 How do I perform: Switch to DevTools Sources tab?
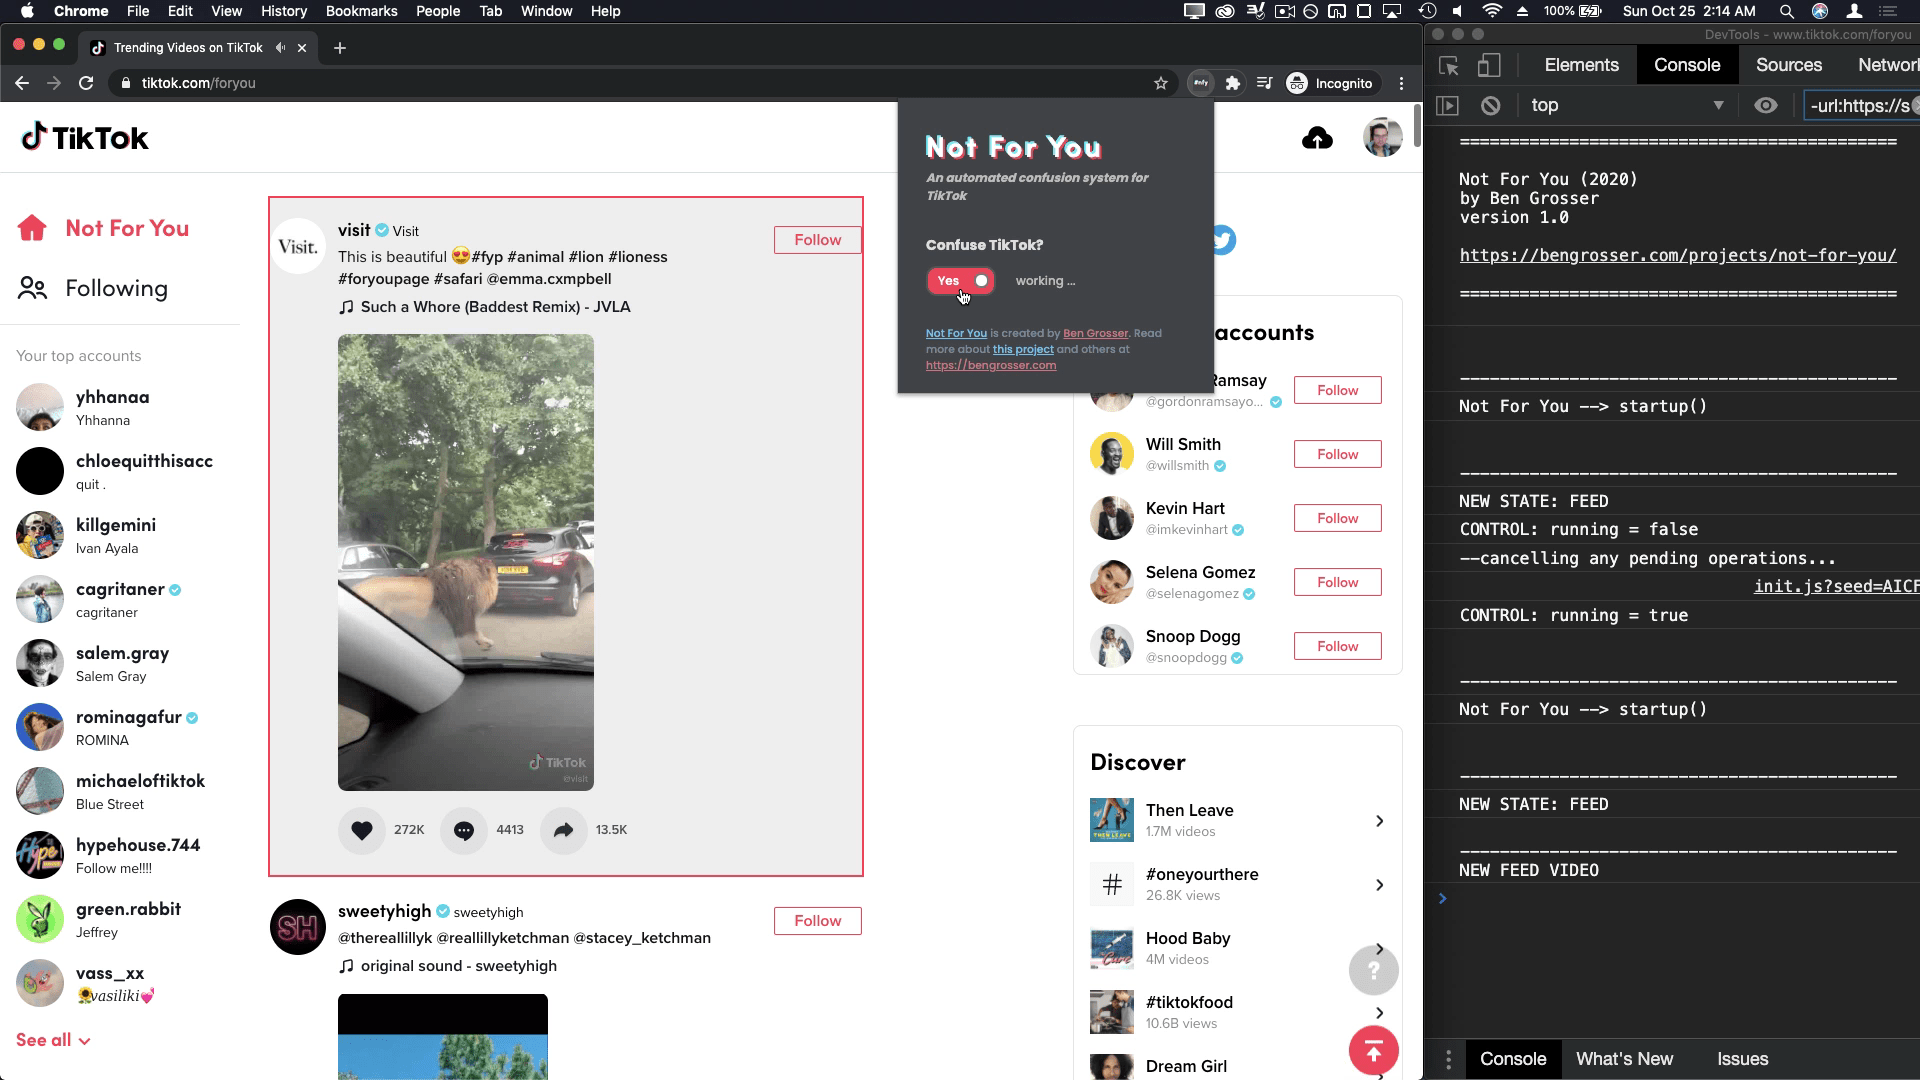[x=1788, y=65]
